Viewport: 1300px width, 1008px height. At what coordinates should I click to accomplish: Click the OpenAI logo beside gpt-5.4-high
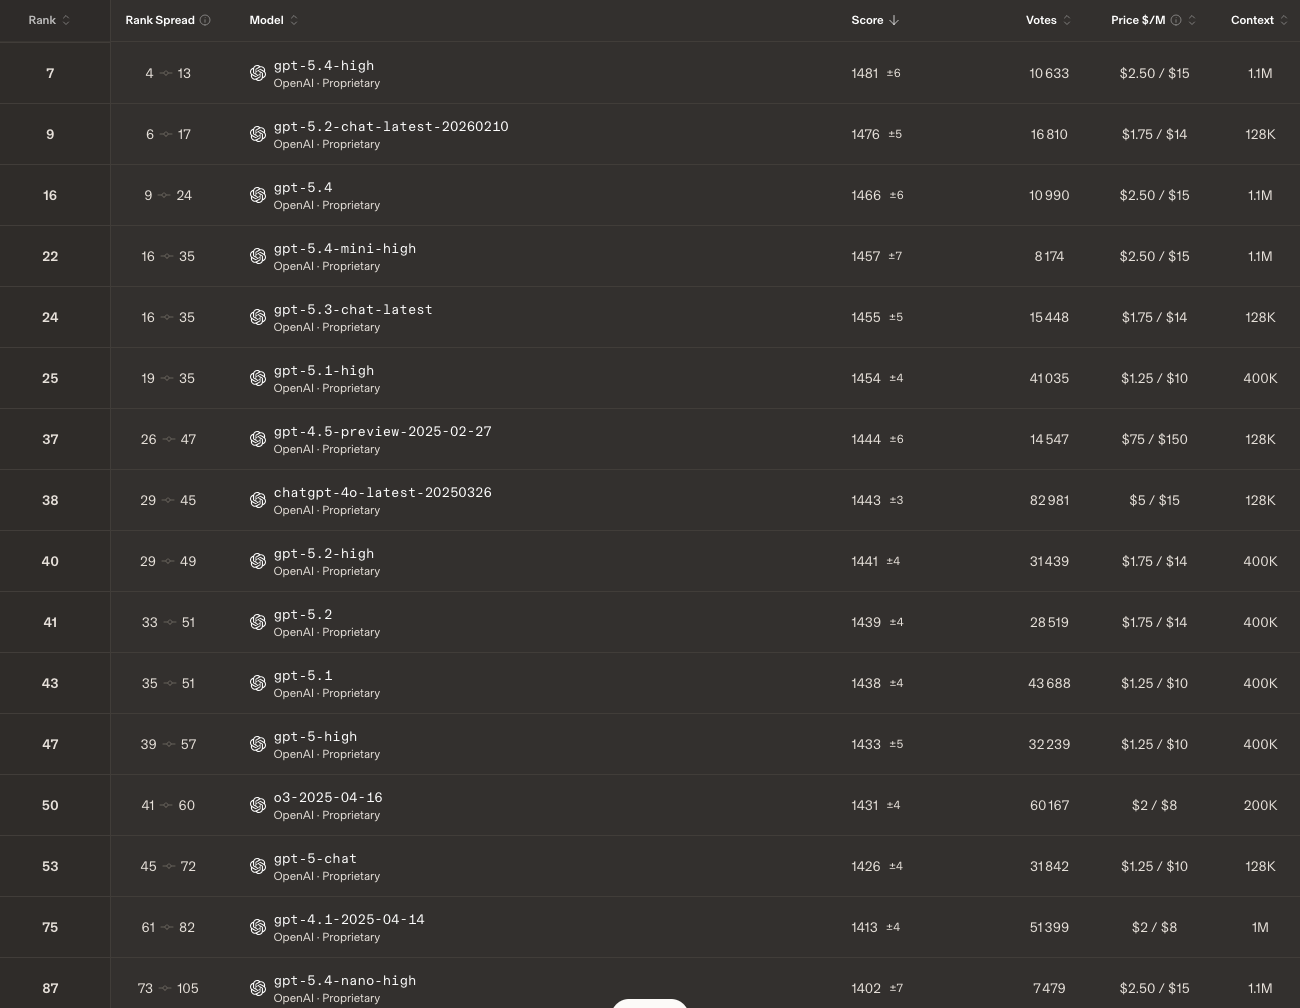(x=258, y=73)
